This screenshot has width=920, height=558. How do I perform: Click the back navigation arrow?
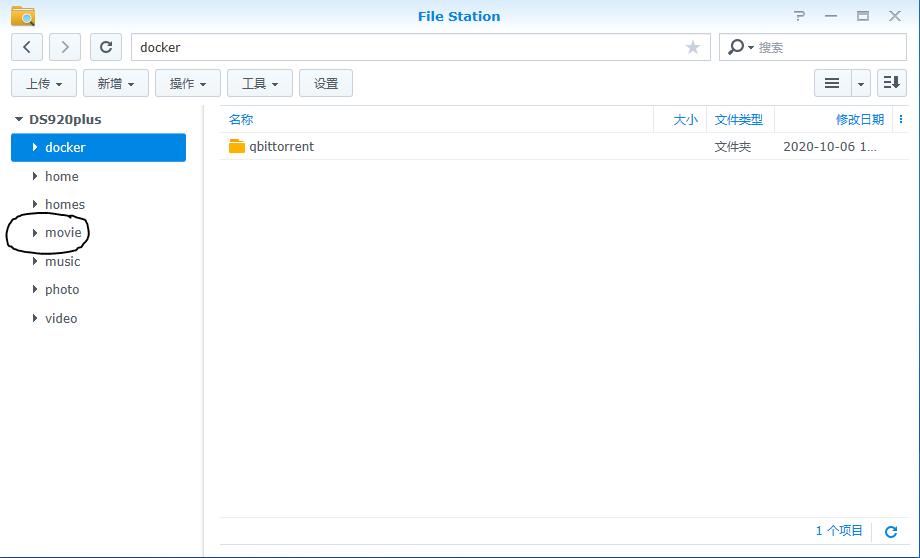[27, 47]
